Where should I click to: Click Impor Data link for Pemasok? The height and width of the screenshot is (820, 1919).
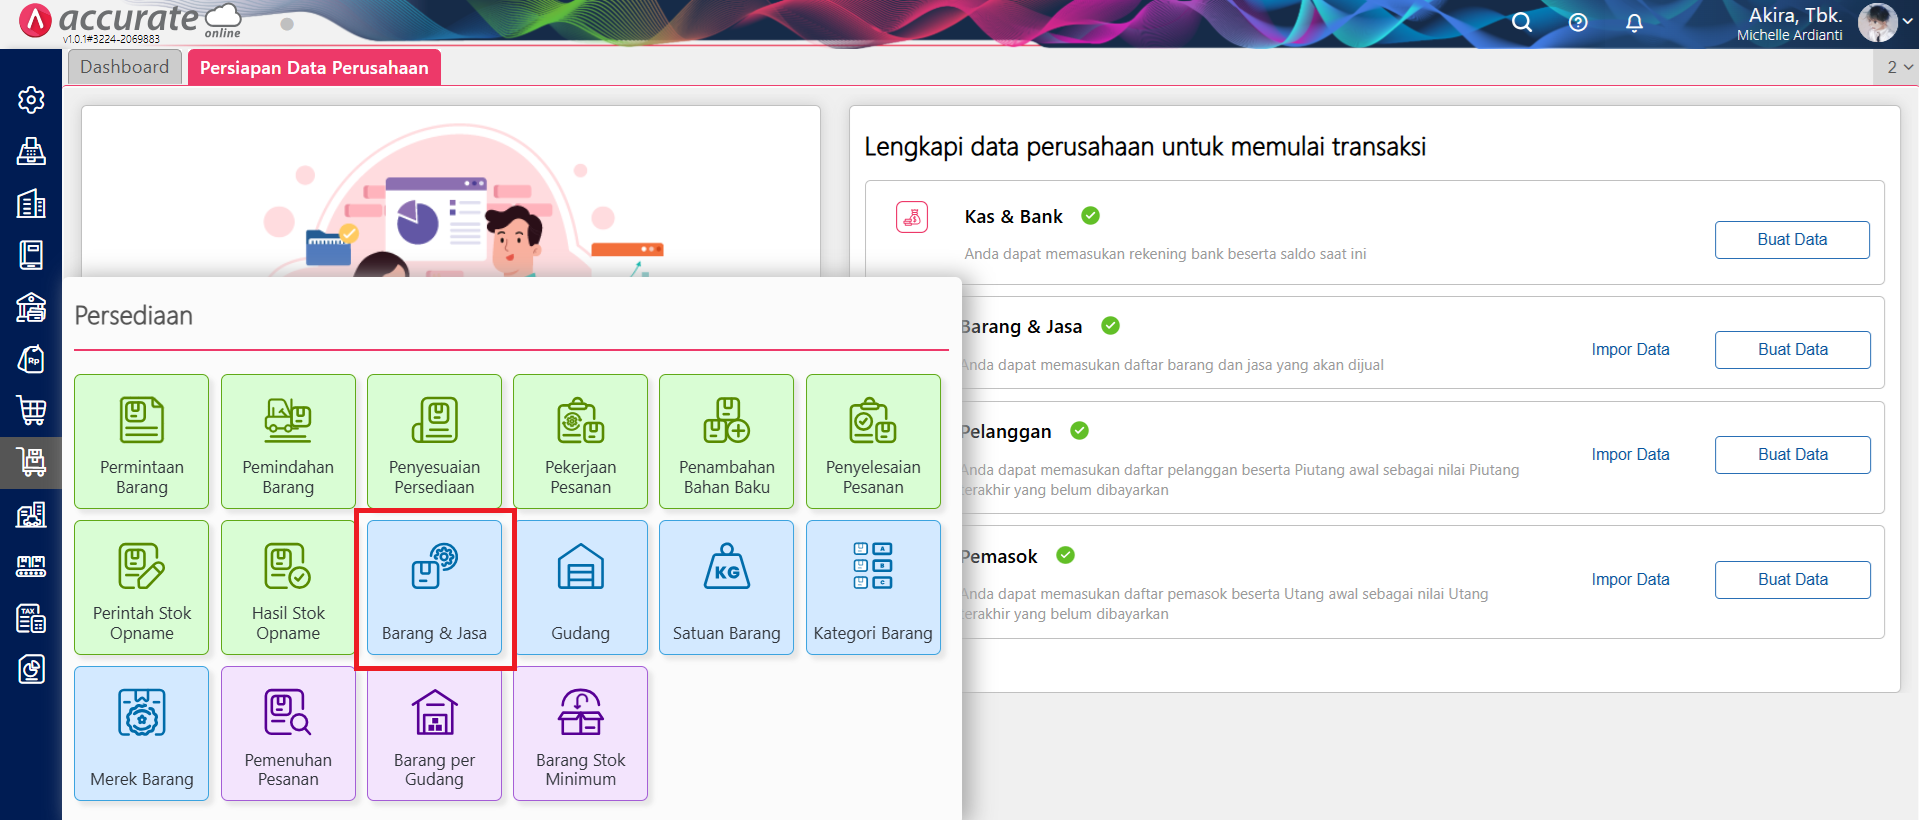(1630, 580)
